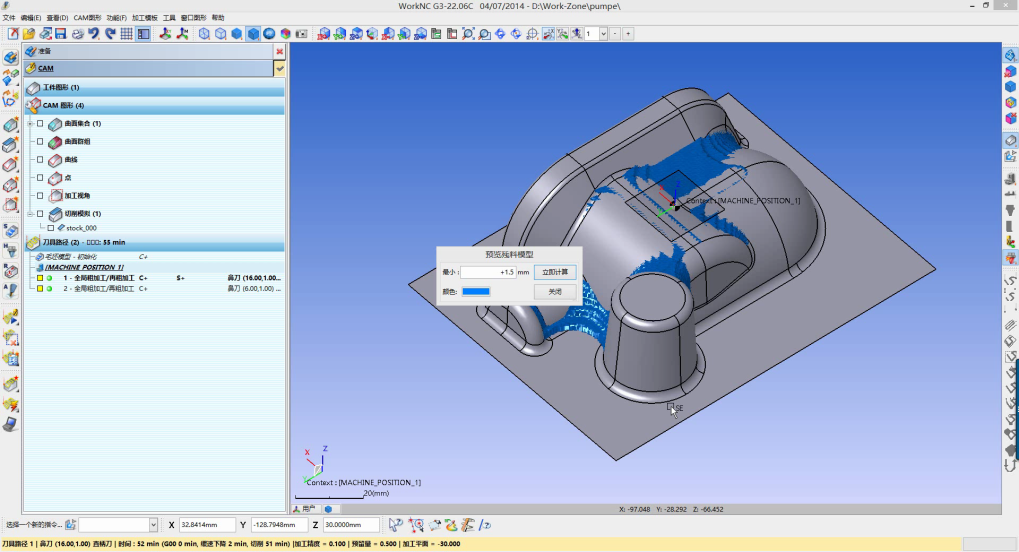Click the CAM panel header bar
1019x552 pixels.
(149, 68)
